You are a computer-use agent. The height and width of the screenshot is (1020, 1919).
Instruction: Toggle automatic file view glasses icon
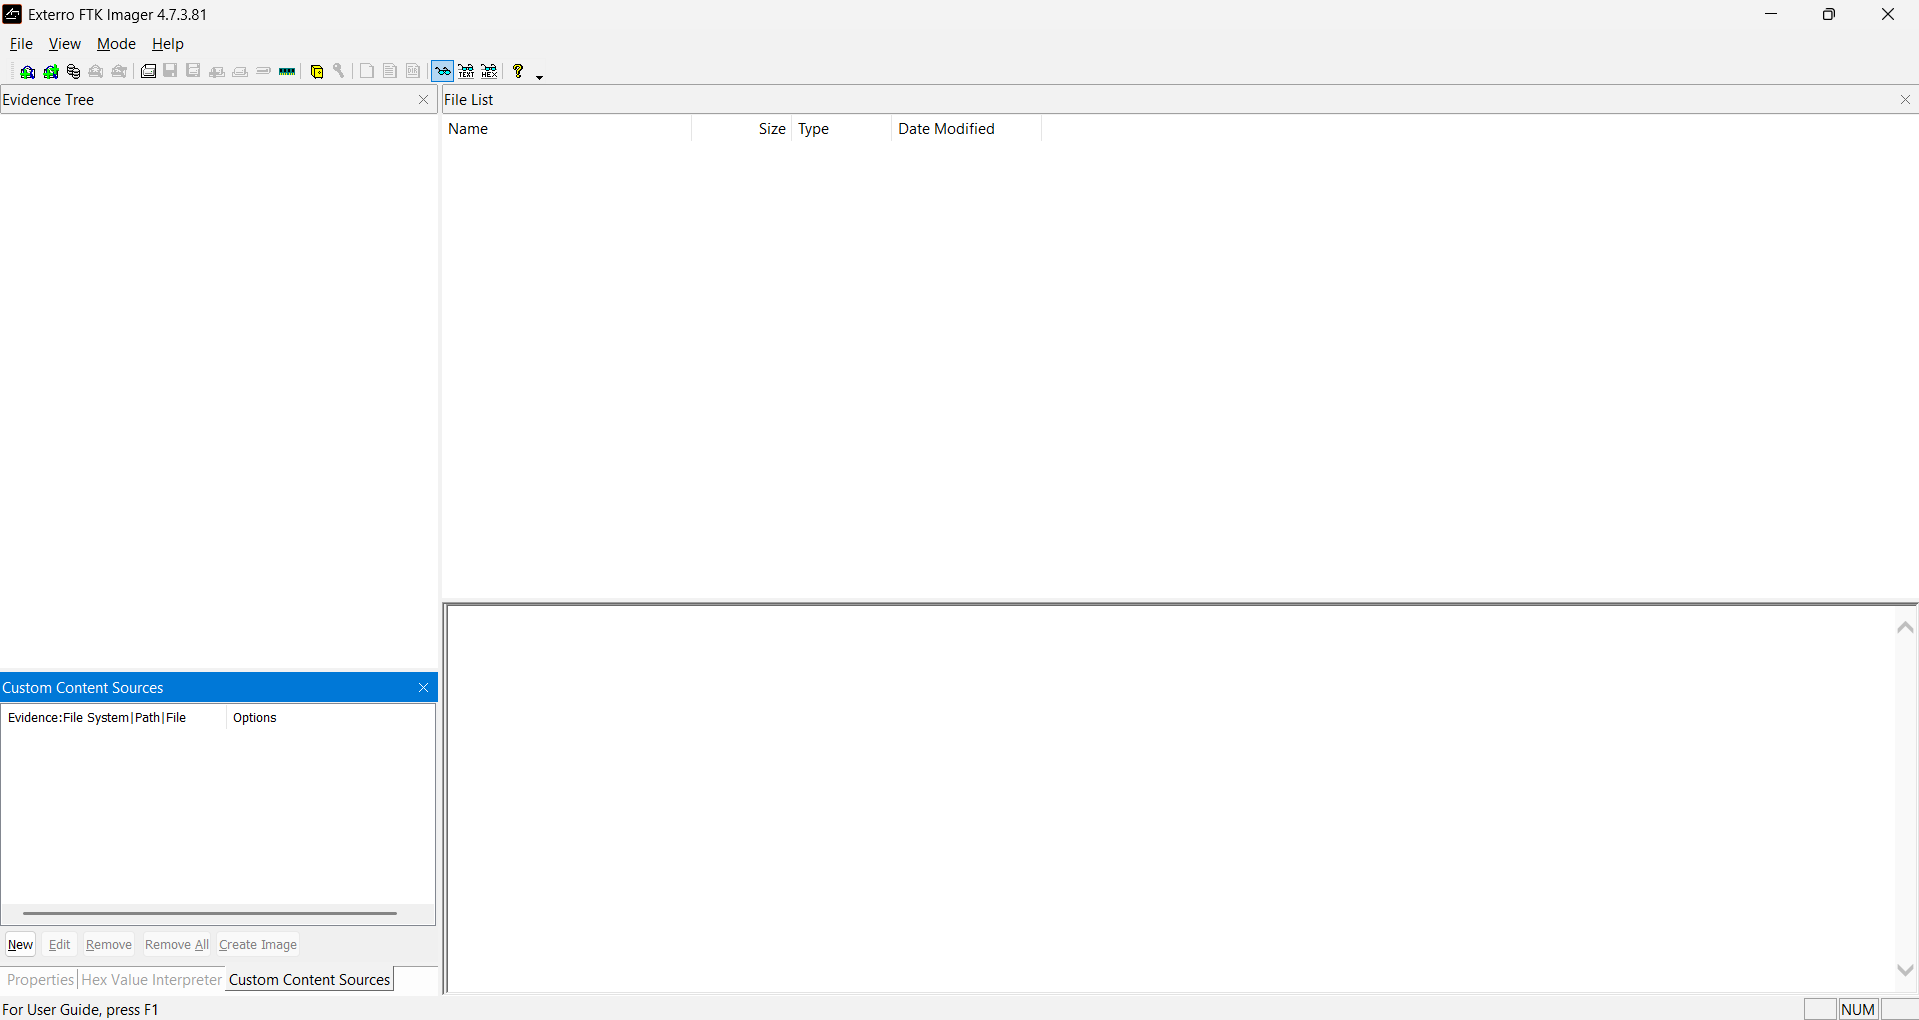(x=442, y=71)
